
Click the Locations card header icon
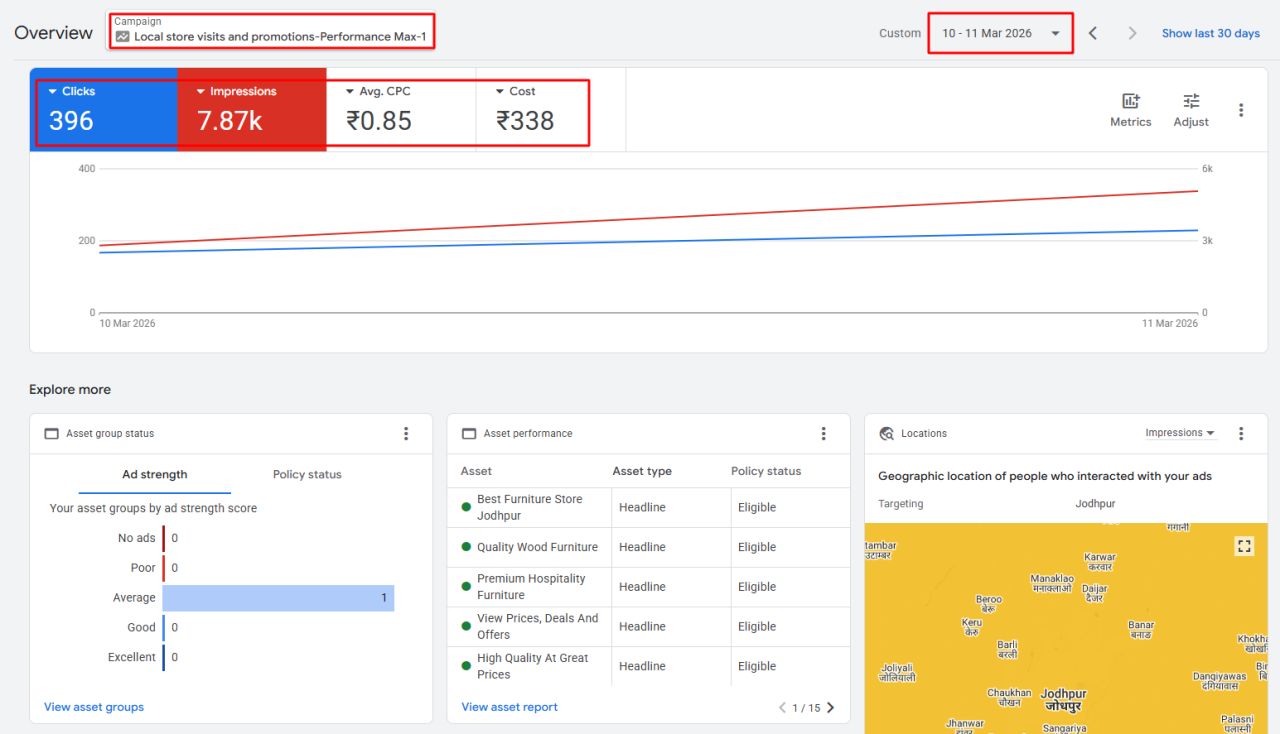click(x=886, y=434)
